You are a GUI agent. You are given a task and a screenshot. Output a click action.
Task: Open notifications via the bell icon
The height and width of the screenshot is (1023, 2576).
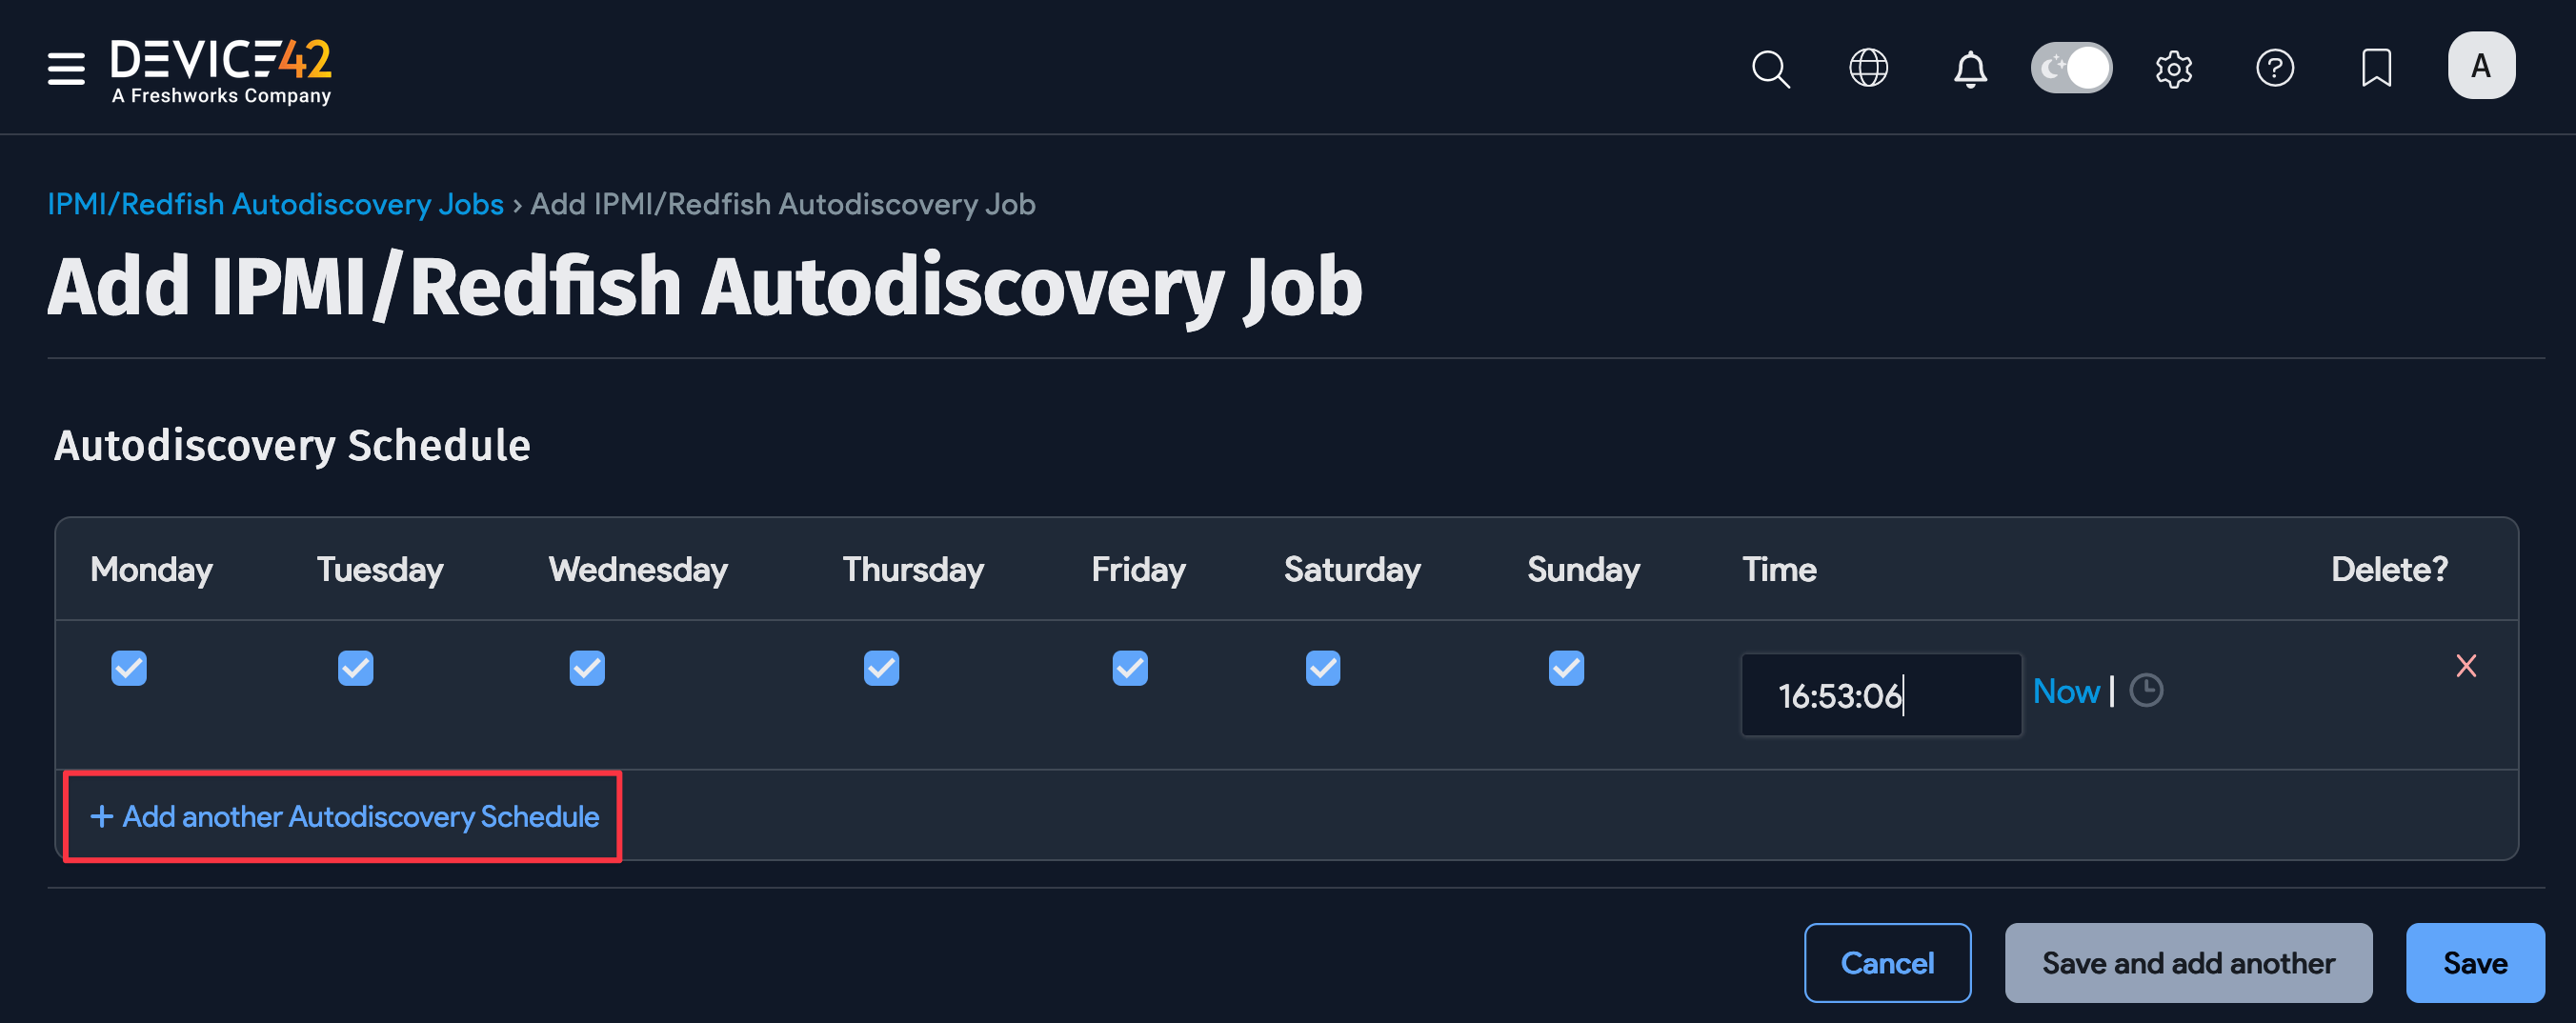click(x=1970, y=68)
